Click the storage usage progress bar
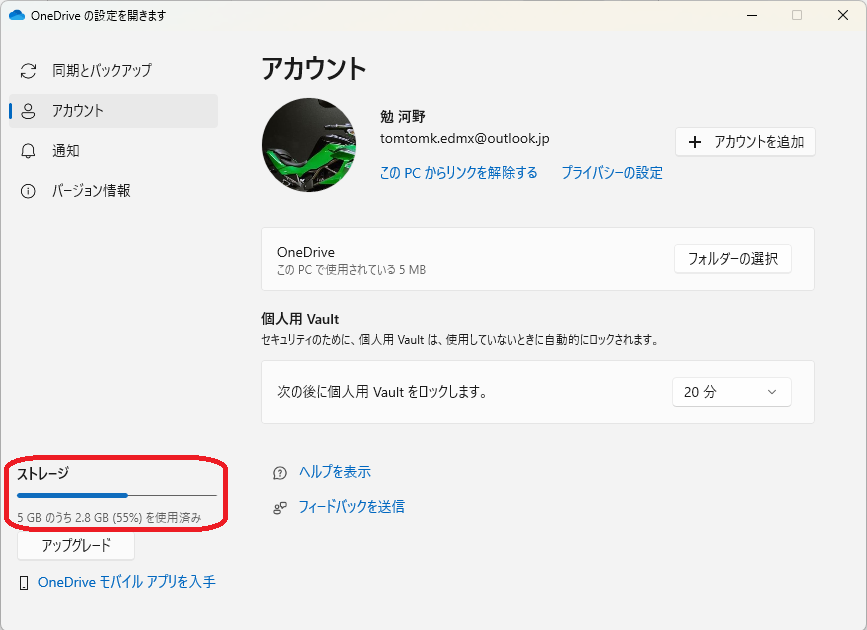 click(x=117, y=496)
